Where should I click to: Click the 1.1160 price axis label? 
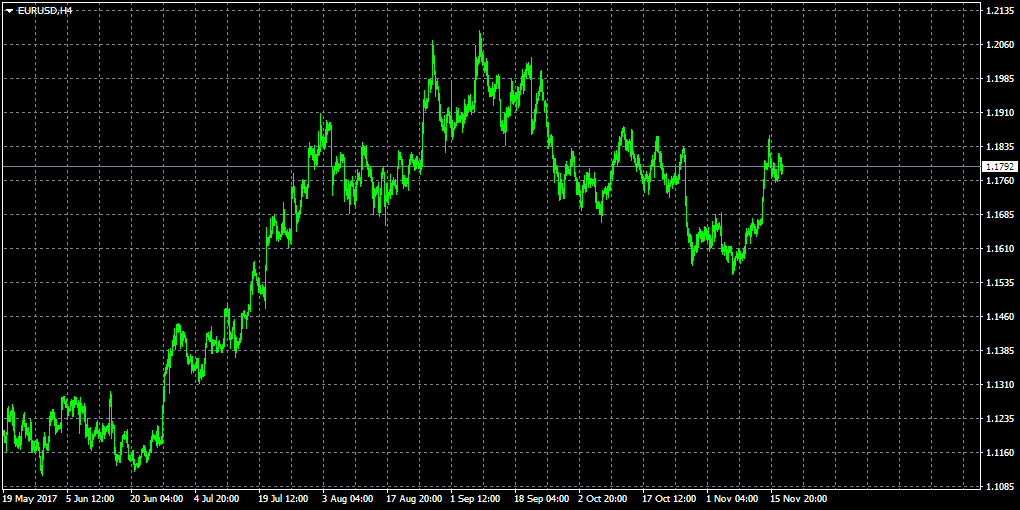pyautogui.click(x=999, y=453)
